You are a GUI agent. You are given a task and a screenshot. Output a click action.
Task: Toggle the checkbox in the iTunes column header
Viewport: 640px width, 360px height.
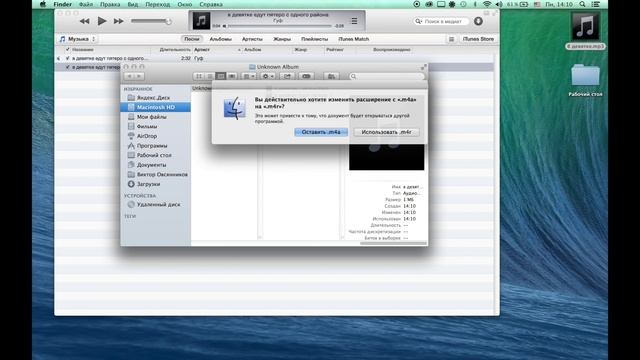tap(67, 49)
